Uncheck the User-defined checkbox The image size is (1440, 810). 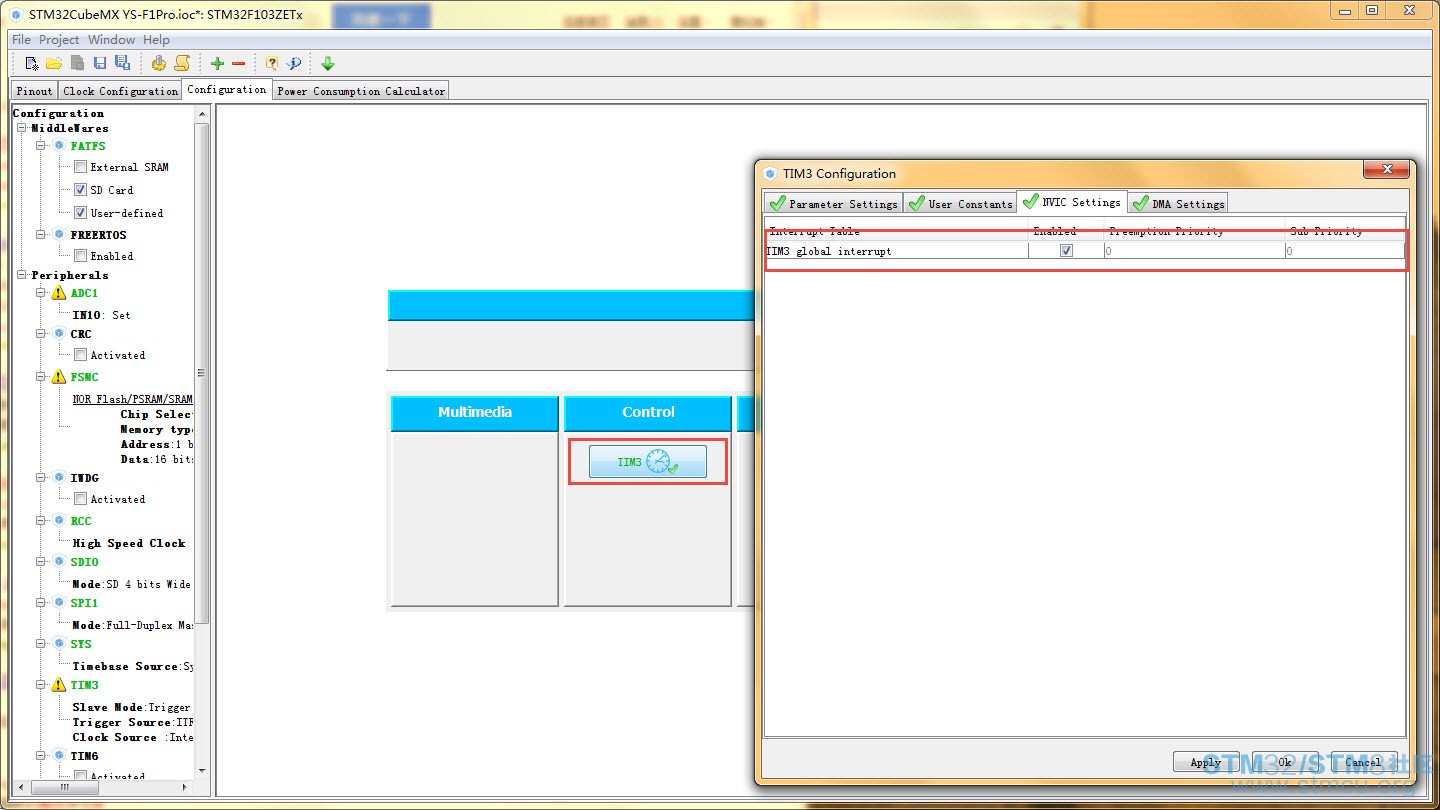(x=81, y=212)
